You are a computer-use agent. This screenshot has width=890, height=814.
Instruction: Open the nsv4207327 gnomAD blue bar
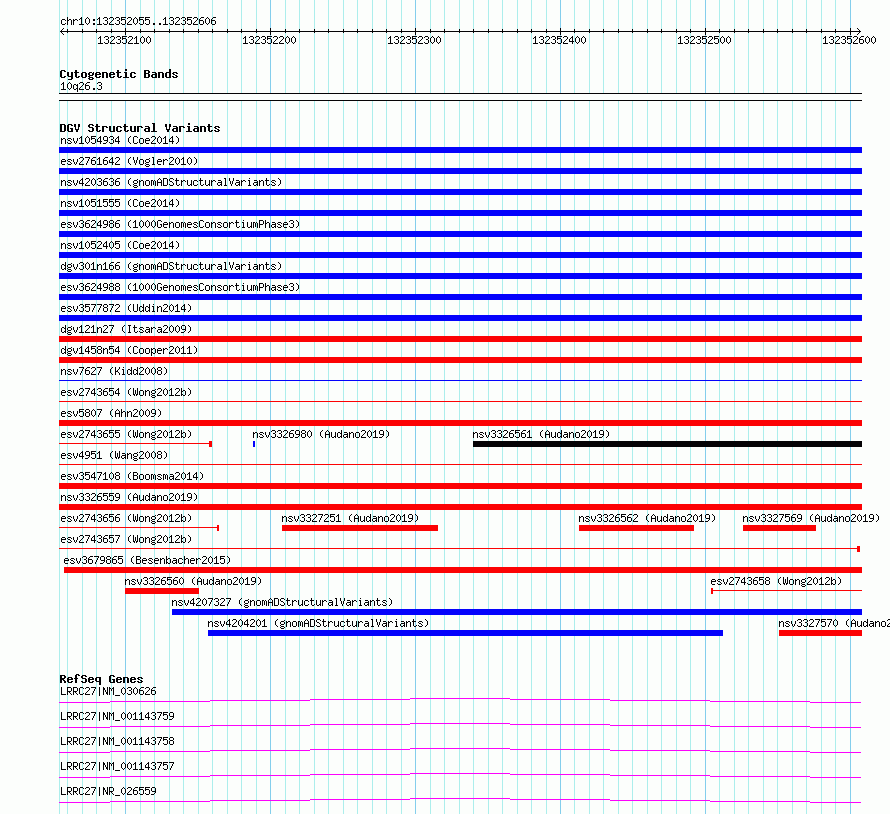pyautogui.click(x=517, y=612)
